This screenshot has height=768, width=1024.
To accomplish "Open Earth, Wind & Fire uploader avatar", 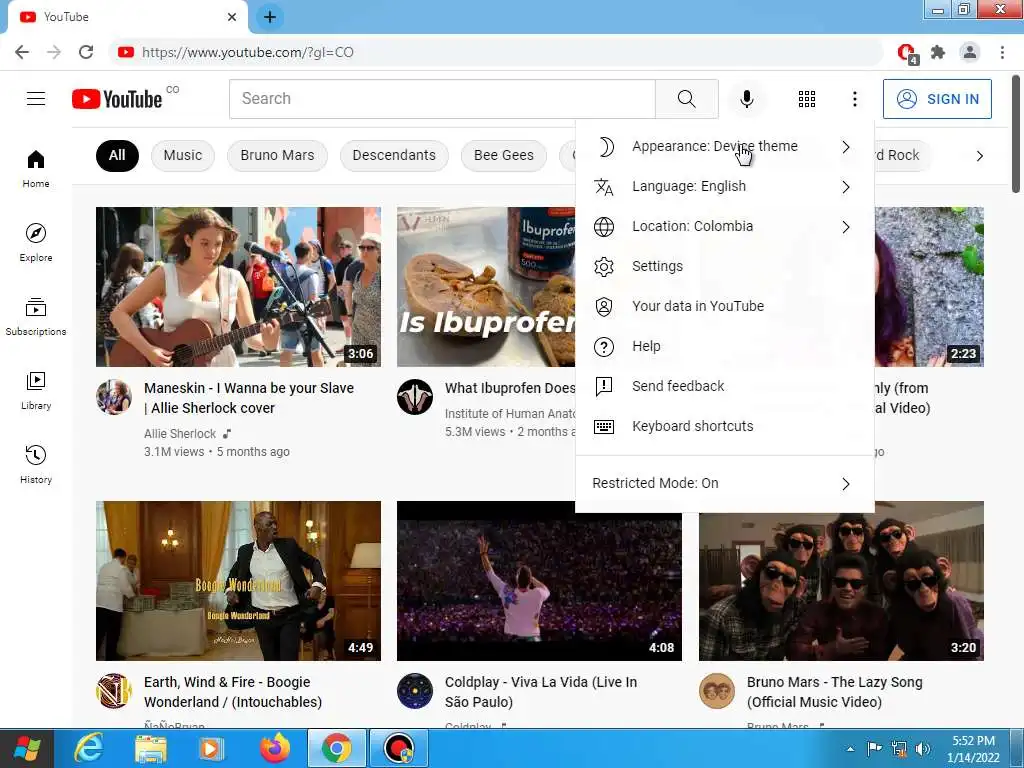I will pyautogui.click(x=114, y=691).
